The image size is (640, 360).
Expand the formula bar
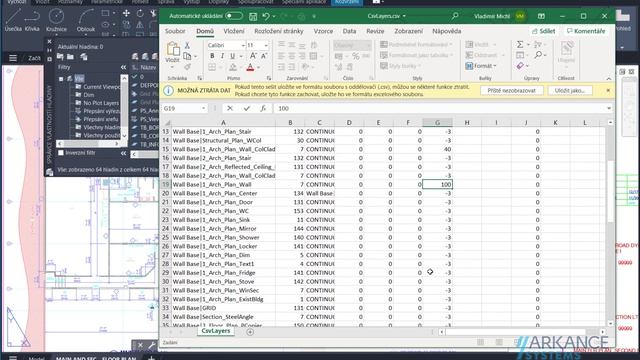click(x=609, y=108)
